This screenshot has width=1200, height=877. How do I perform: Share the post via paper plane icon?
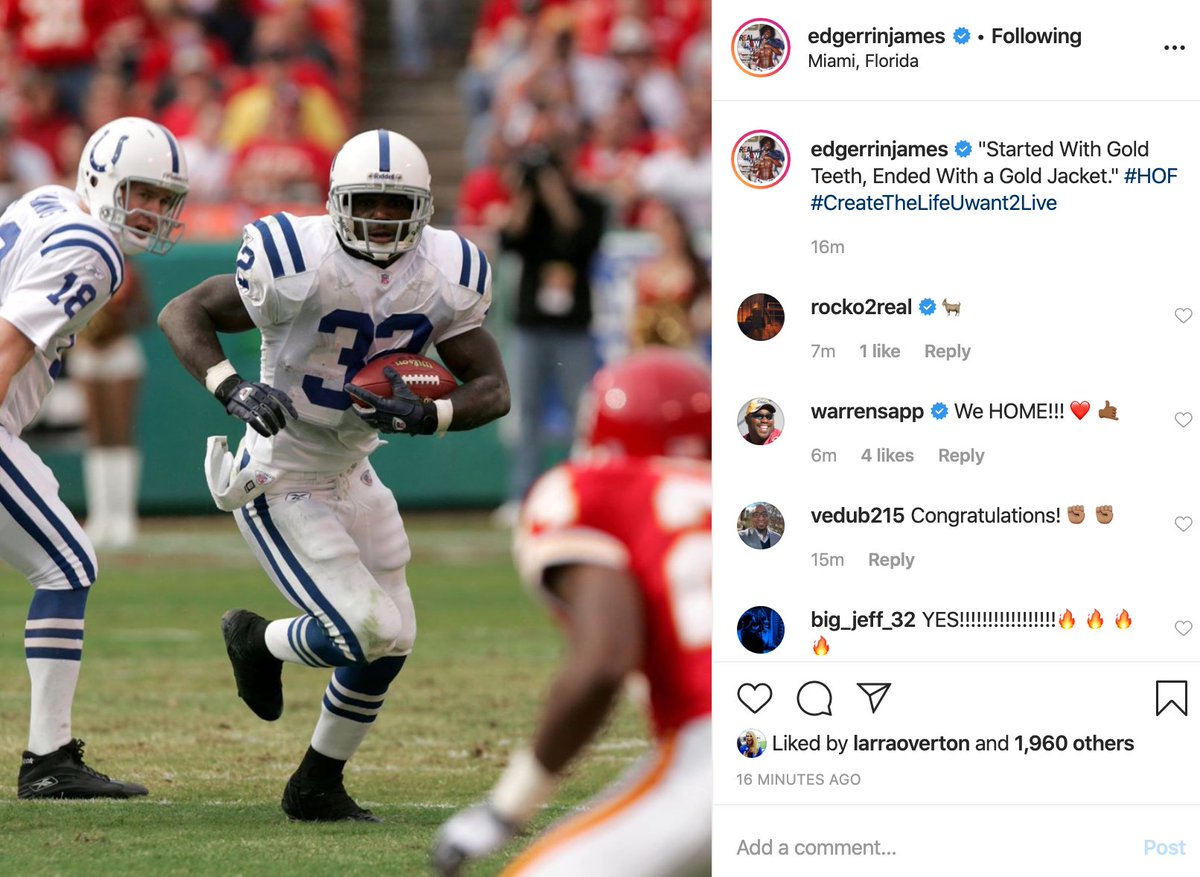click(874, 698)
